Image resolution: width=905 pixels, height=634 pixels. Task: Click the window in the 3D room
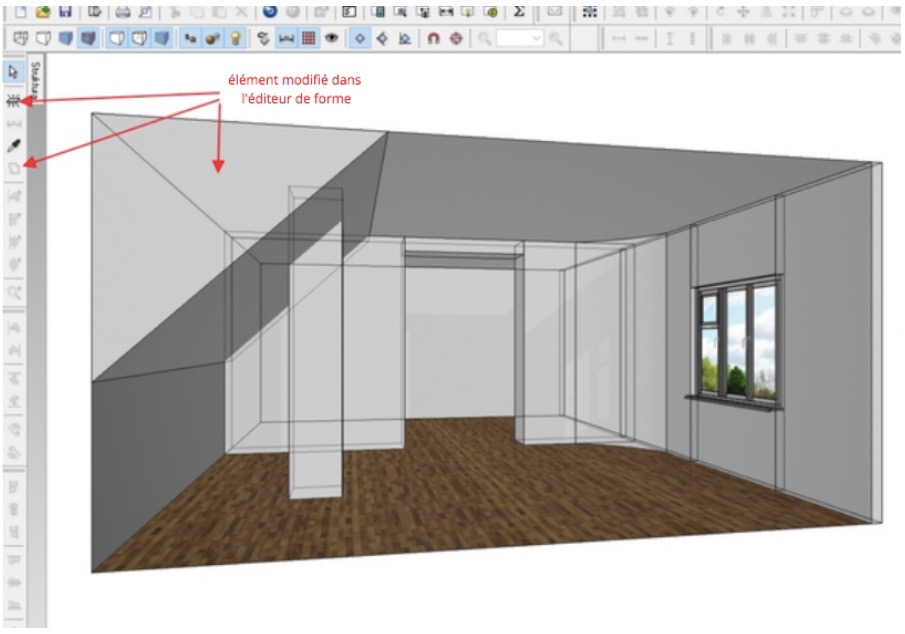coord(738,340)
